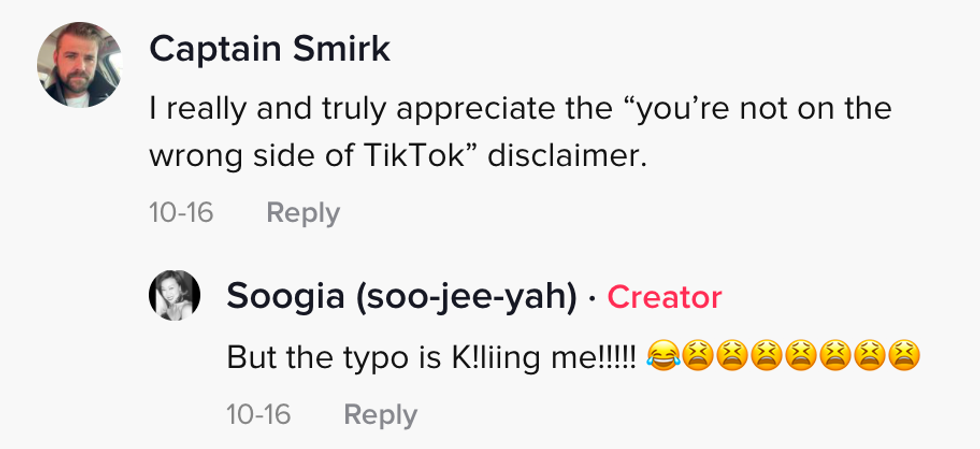Click the first weary face emoji
This screenshot has height=449, width=980.
[698, 356]
